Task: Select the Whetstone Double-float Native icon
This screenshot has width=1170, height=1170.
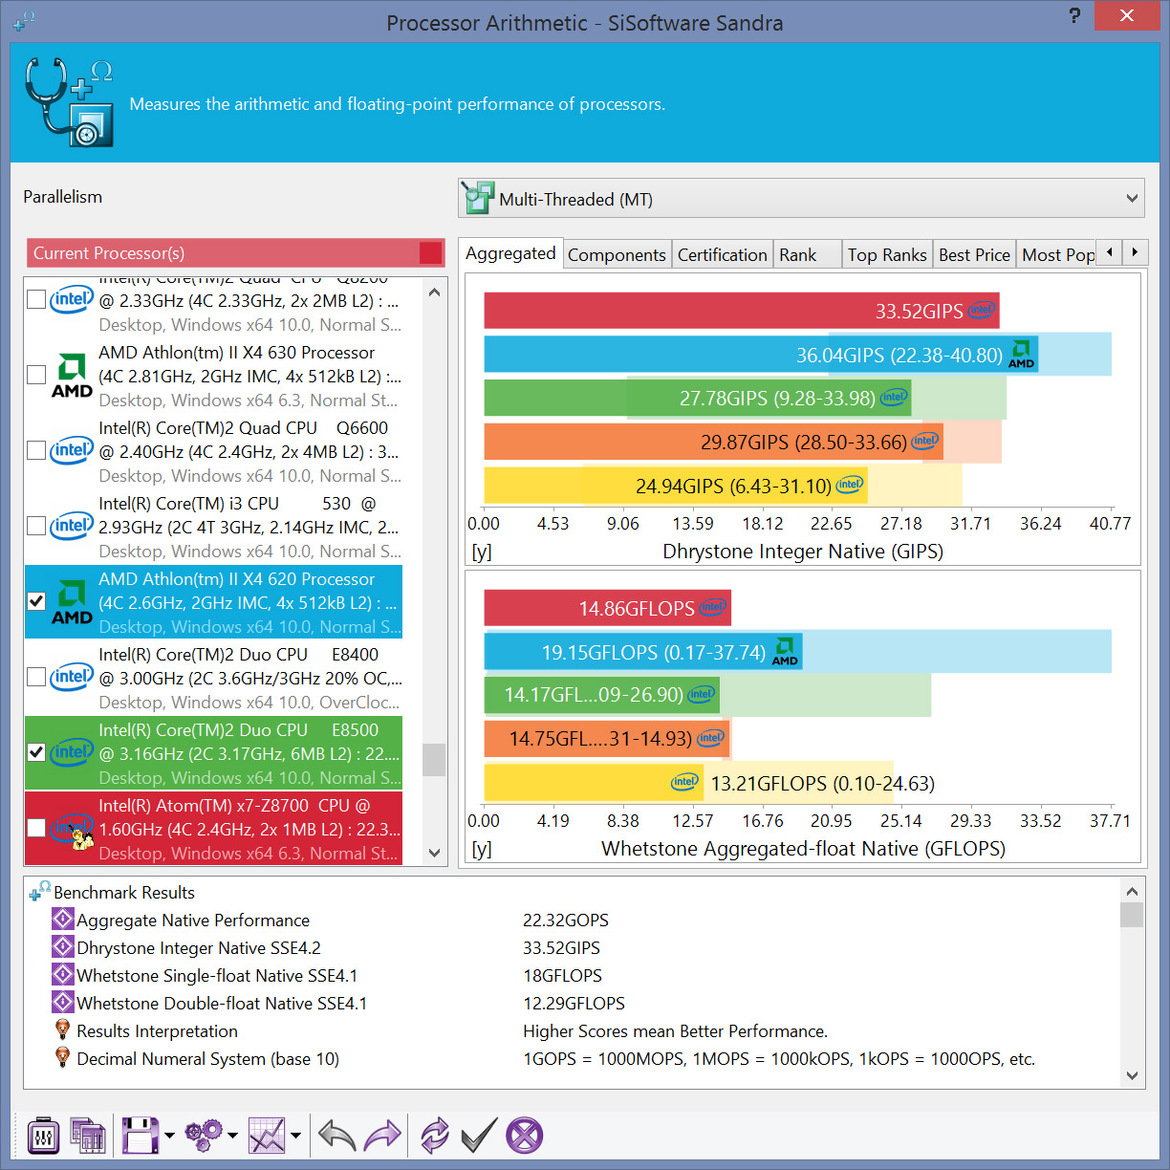Action: [63, 1001]
